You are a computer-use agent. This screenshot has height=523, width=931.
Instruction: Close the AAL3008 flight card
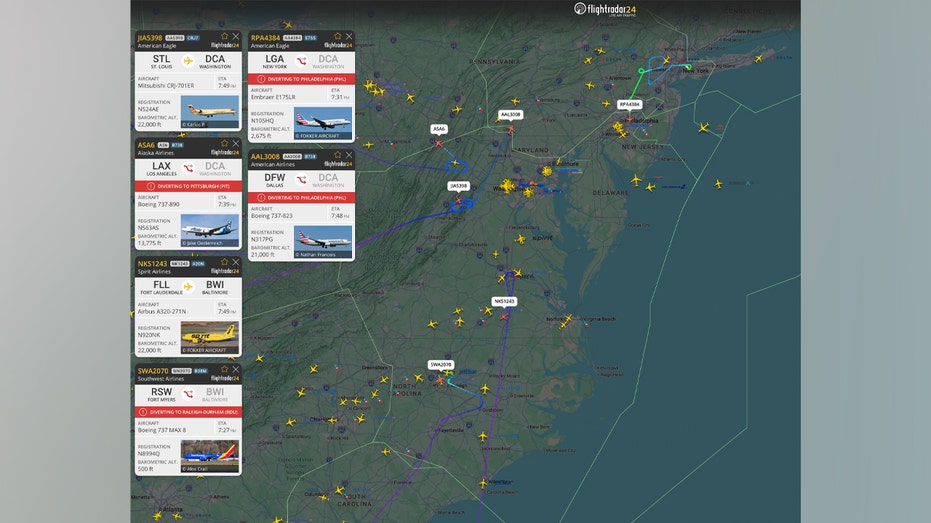349,156
